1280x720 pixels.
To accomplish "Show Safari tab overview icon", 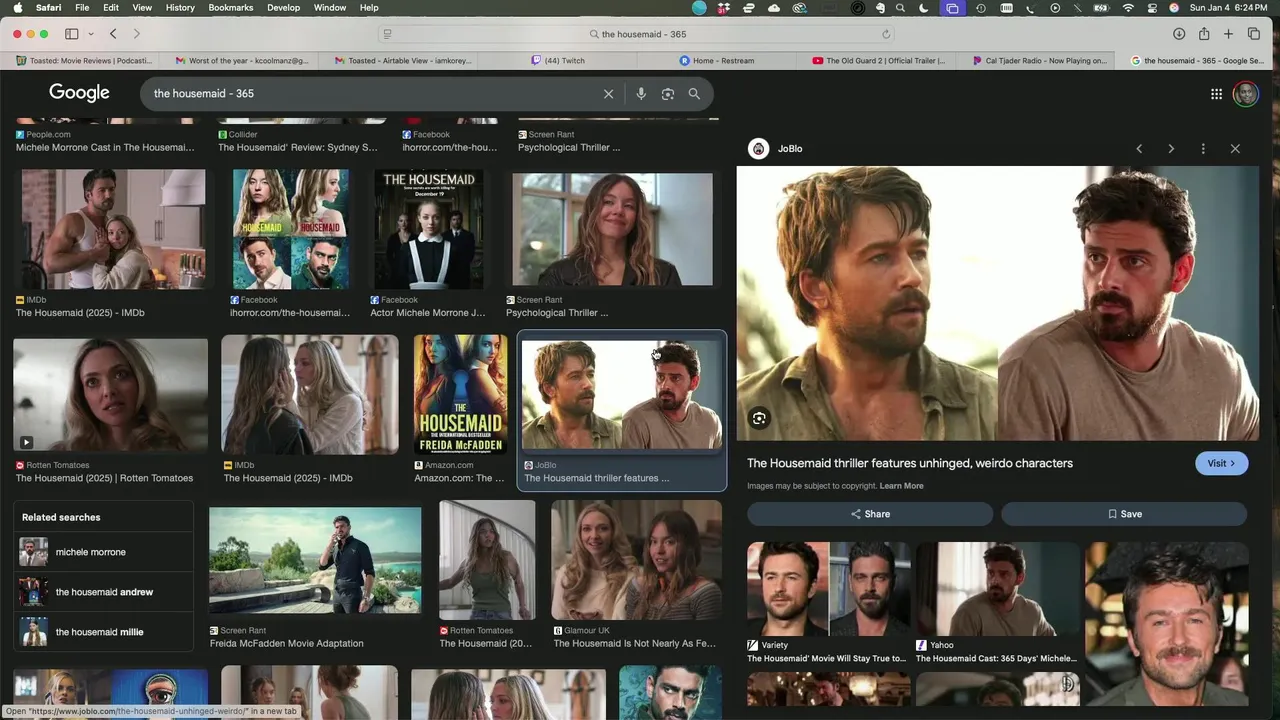I will click(1254, 34).
